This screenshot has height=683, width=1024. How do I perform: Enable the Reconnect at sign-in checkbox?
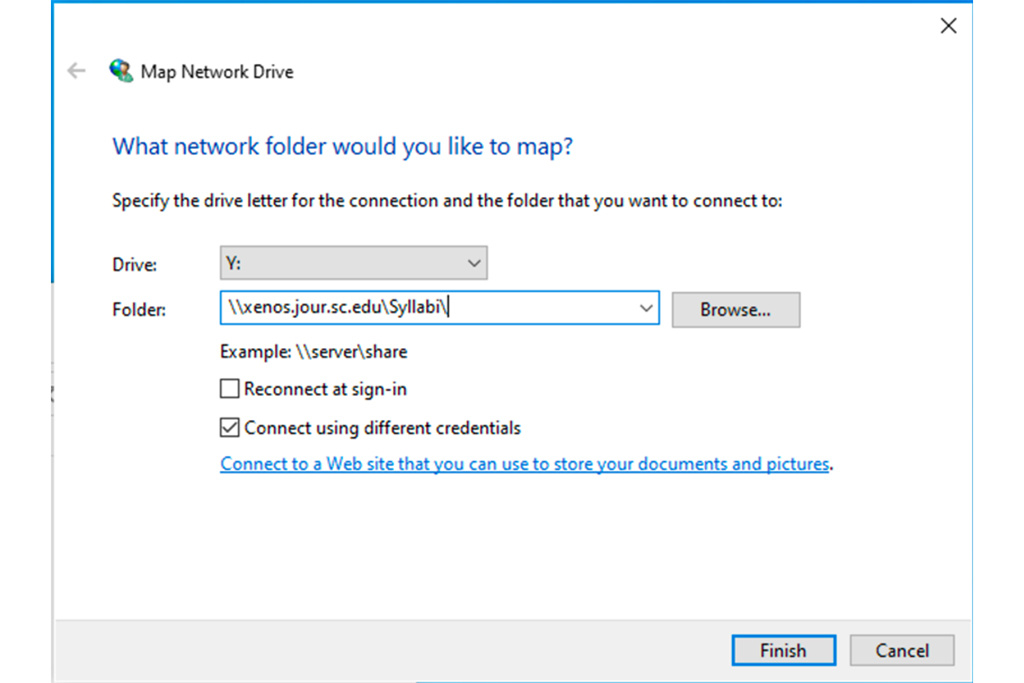point(230,389)
